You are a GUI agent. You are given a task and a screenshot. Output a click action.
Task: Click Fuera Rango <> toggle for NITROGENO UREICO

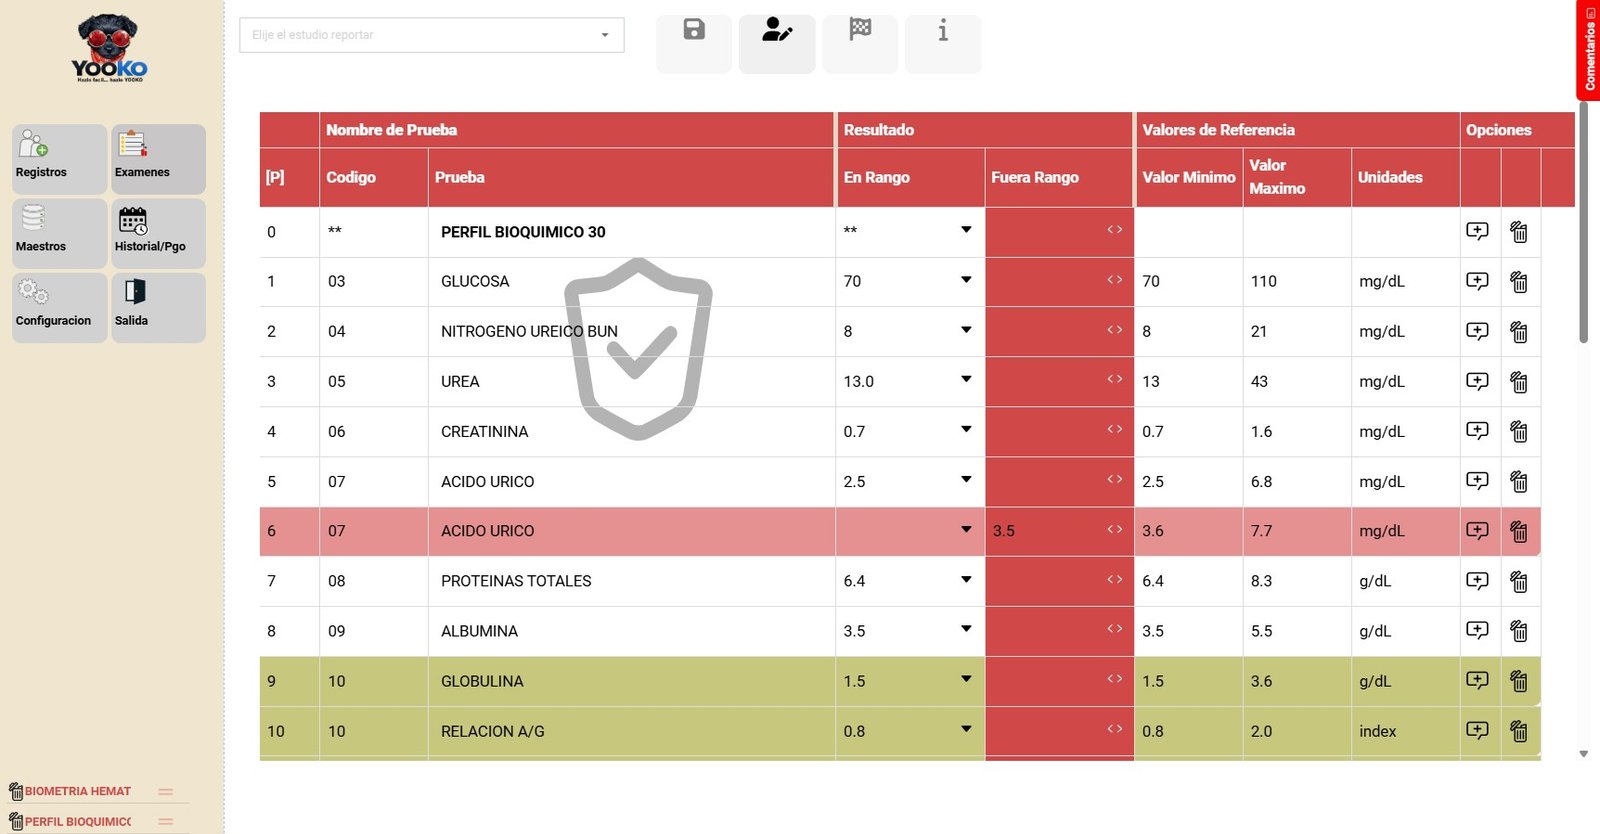1115,330
